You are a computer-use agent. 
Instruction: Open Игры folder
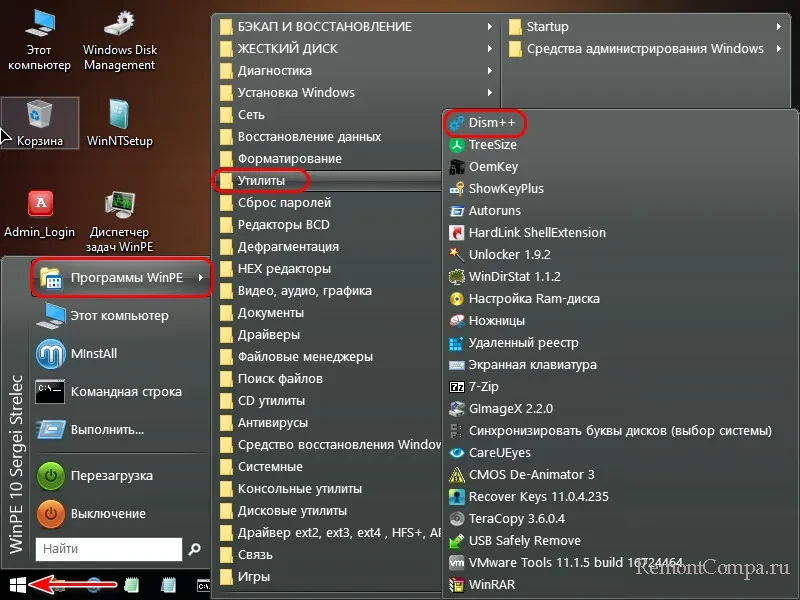[x=328, y=577]
